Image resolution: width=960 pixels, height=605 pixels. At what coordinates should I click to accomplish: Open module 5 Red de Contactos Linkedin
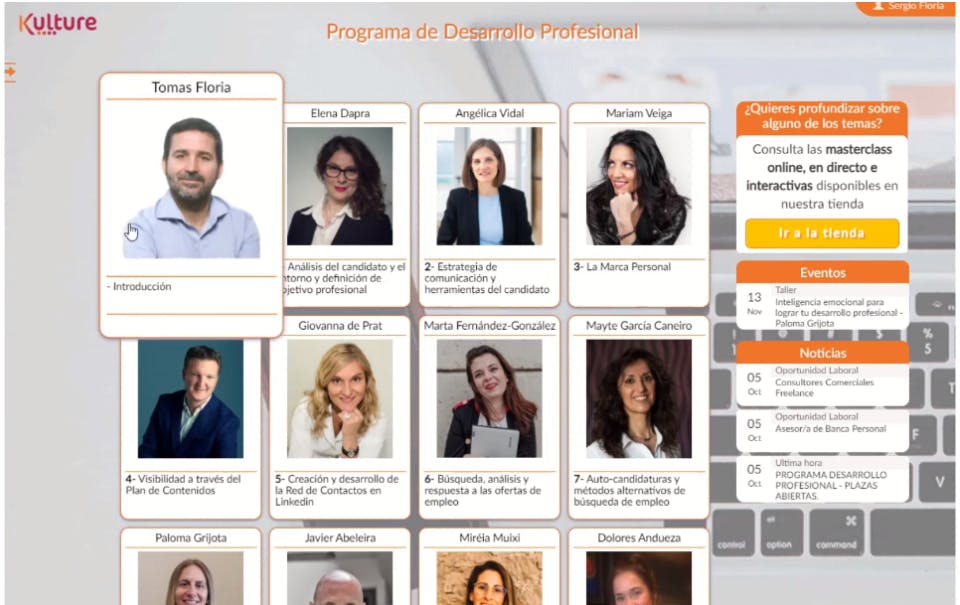click(337, 490)
